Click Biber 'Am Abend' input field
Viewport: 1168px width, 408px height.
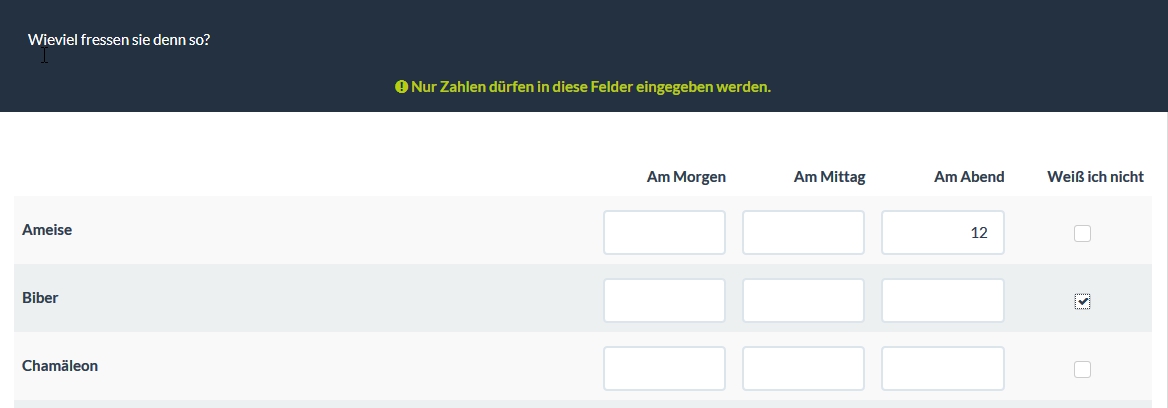(942, 301)
